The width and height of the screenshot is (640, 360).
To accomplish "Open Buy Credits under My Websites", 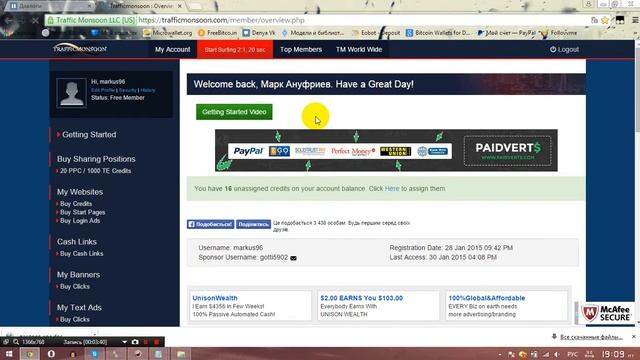I will [76, 204].
